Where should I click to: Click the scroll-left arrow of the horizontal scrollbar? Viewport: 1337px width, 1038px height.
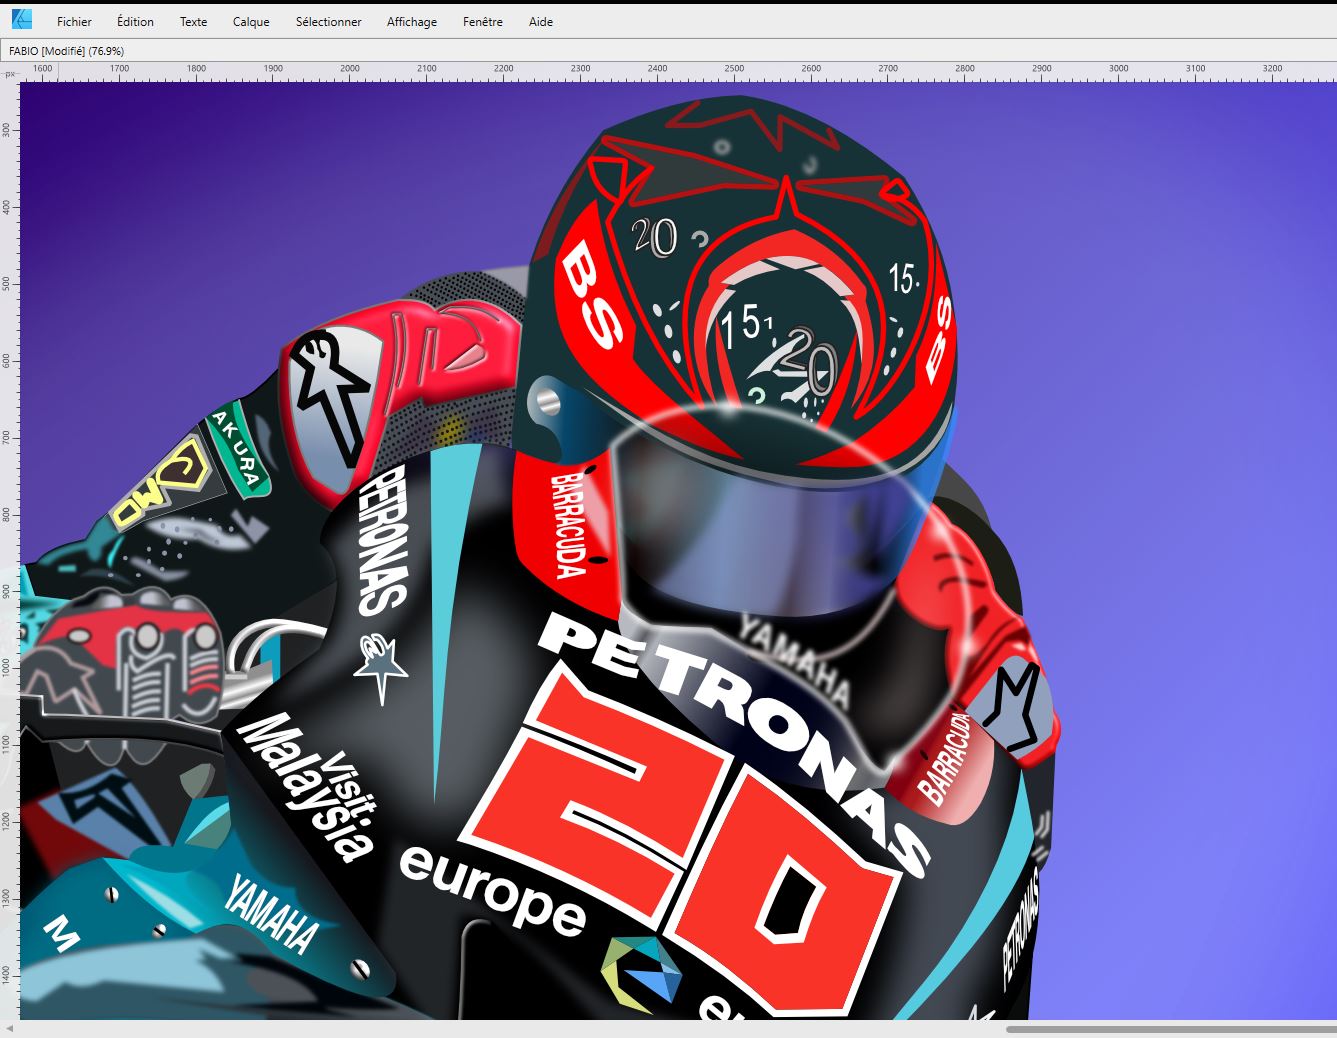point(9,1029)
